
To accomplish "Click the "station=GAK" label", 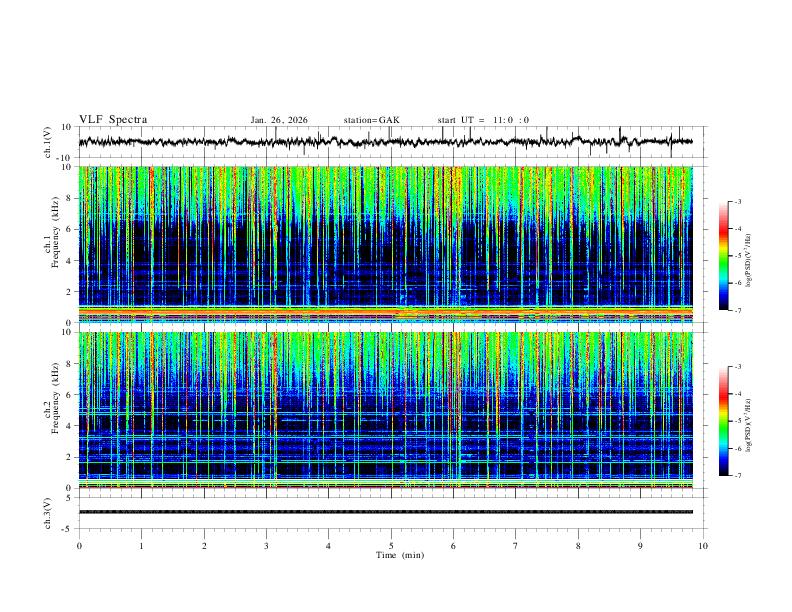I will pyautogui.click(x=371, y=120).
